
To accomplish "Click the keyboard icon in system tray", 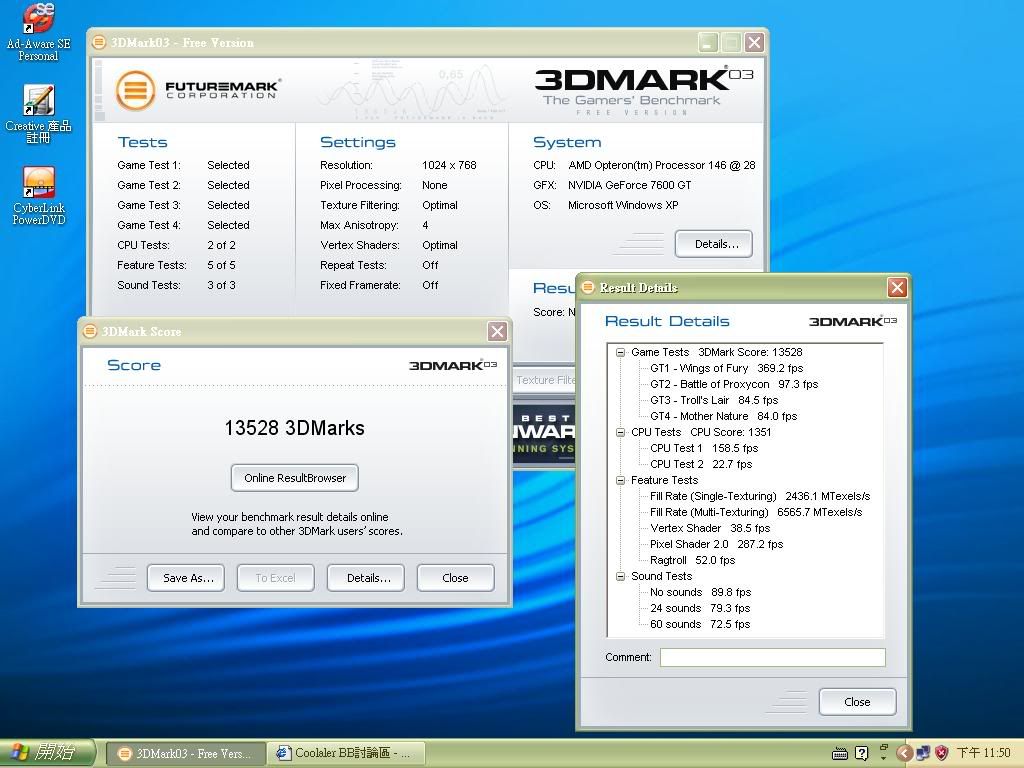I will coord(840,753).
